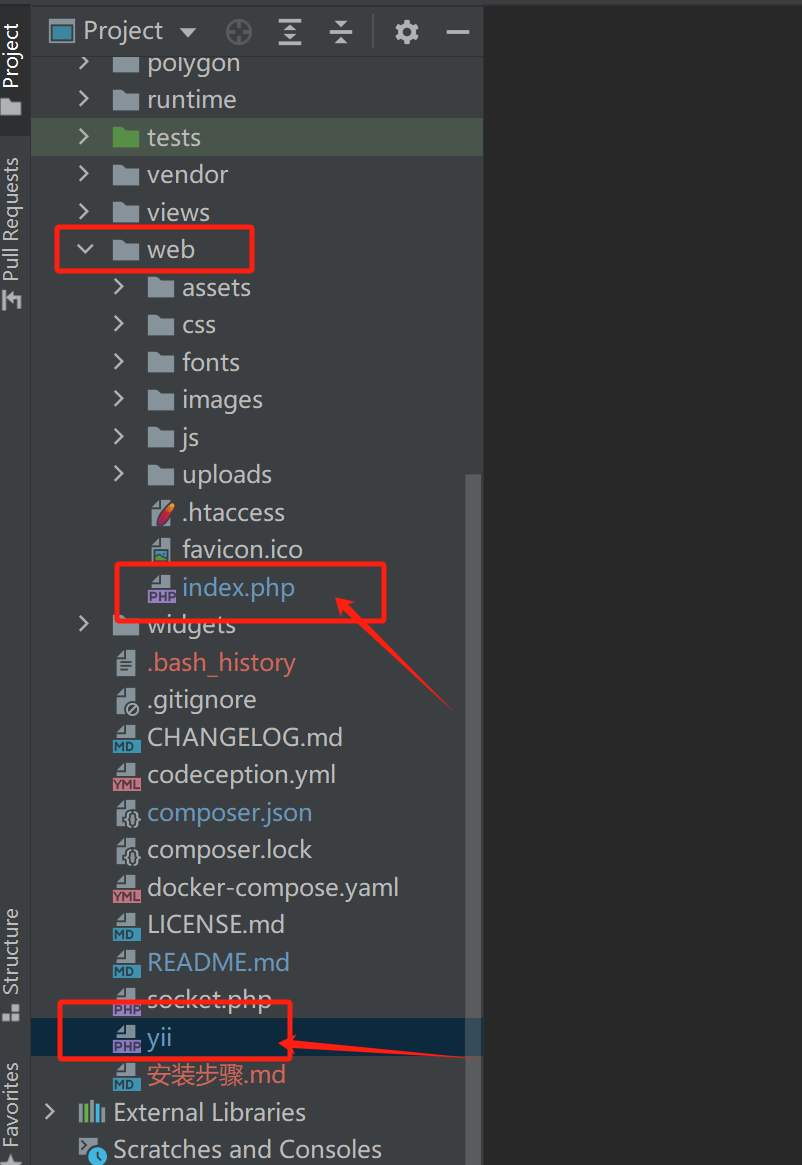Switch to the Structure tab
Screen dimensions: 802x1165
pos(13,948)
